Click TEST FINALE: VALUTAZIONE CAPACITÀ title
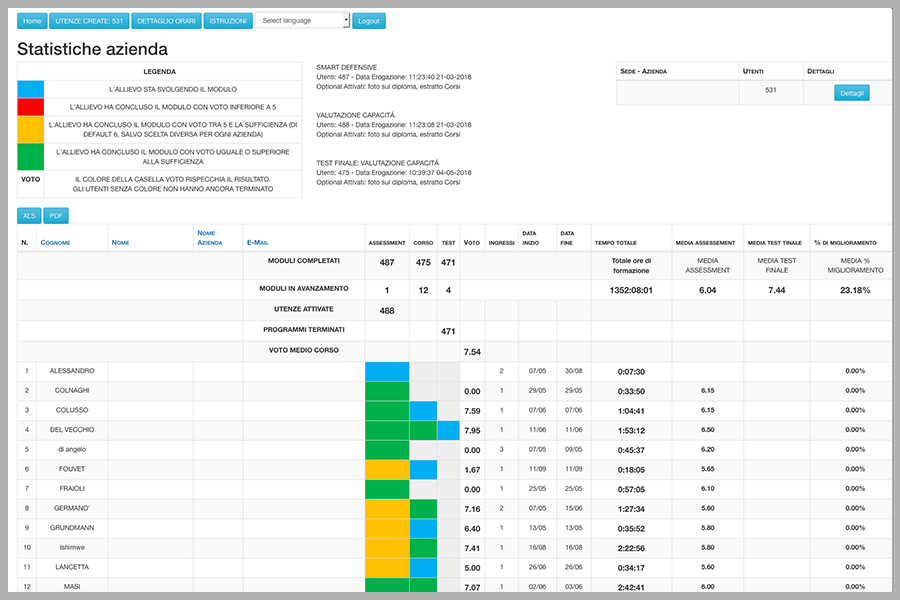Image resolution: width=900 pixels, height=600 pixels. pyautogui.click(x=377, y=163)
